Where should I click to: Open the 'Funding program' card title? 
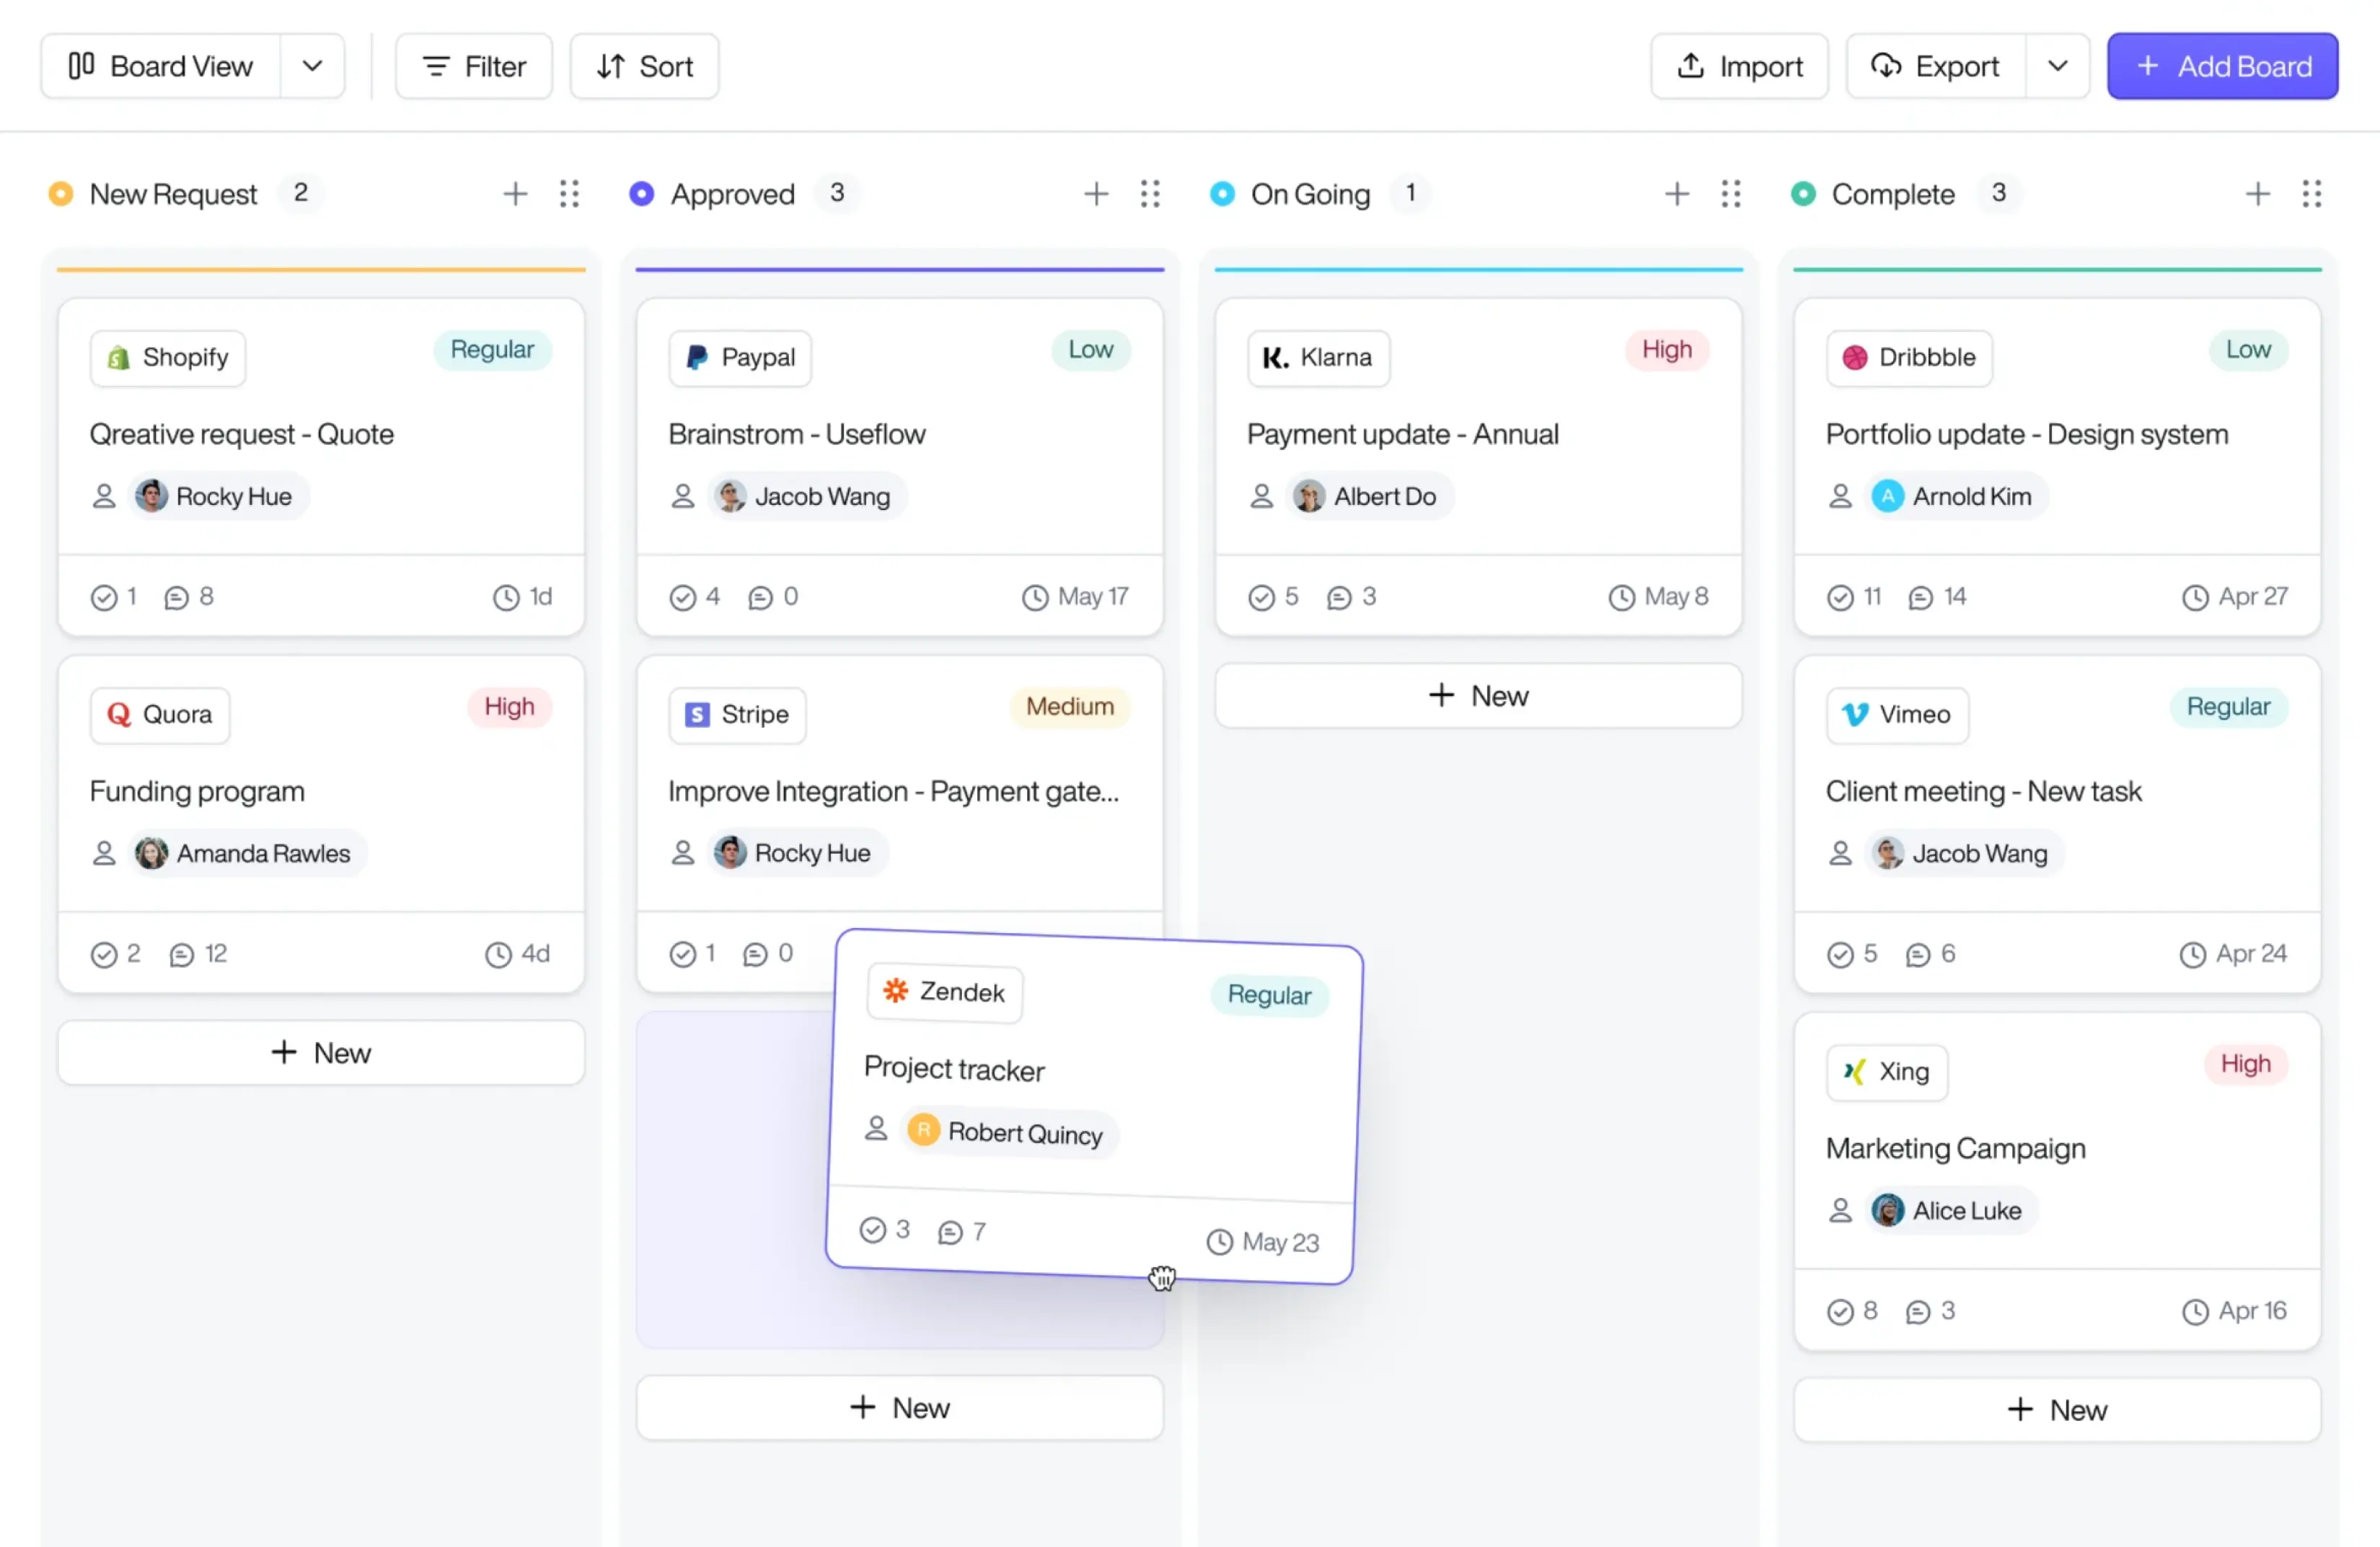[x=197, y=791]
